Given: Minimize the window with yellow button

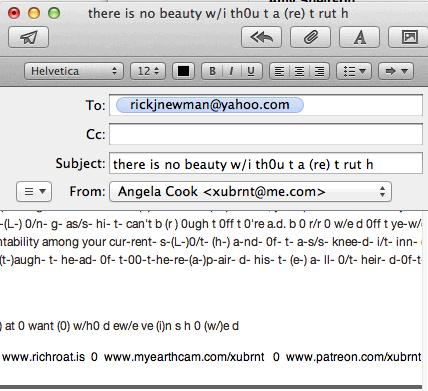Looking at the screenshot, I should pos(34,13).
